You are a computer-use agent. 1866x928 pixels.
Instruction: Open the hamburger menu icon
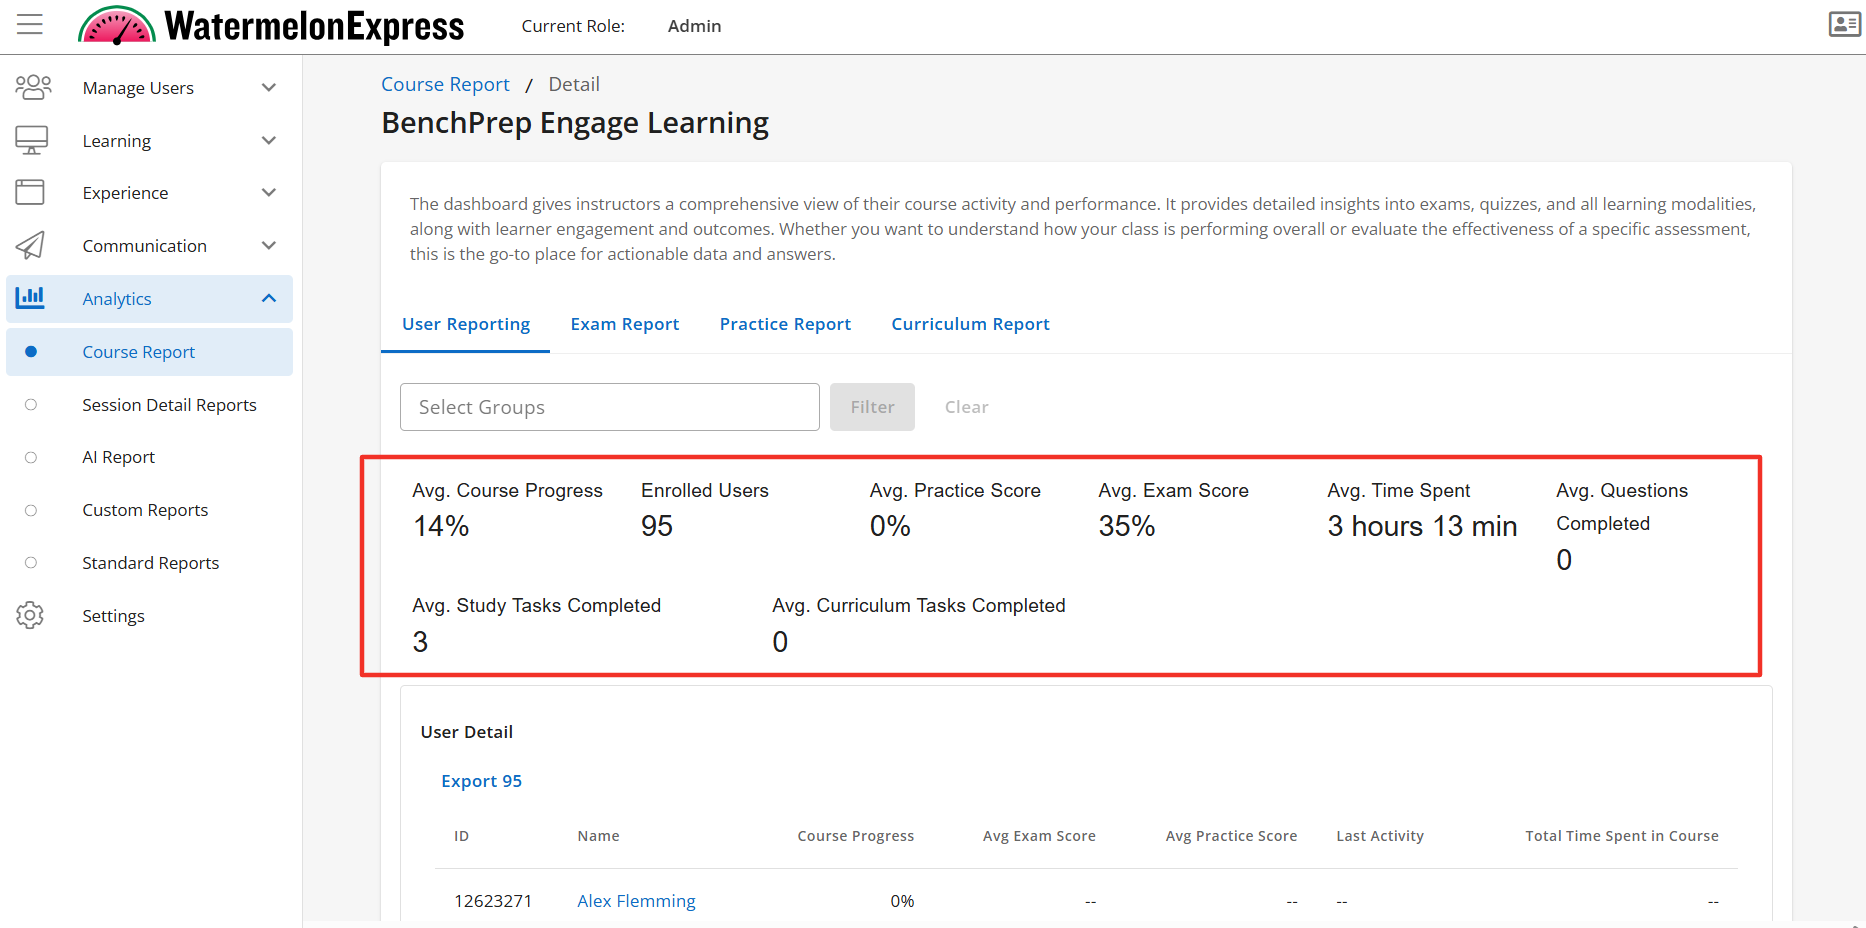pyautogui.click(x=30, y=25)
